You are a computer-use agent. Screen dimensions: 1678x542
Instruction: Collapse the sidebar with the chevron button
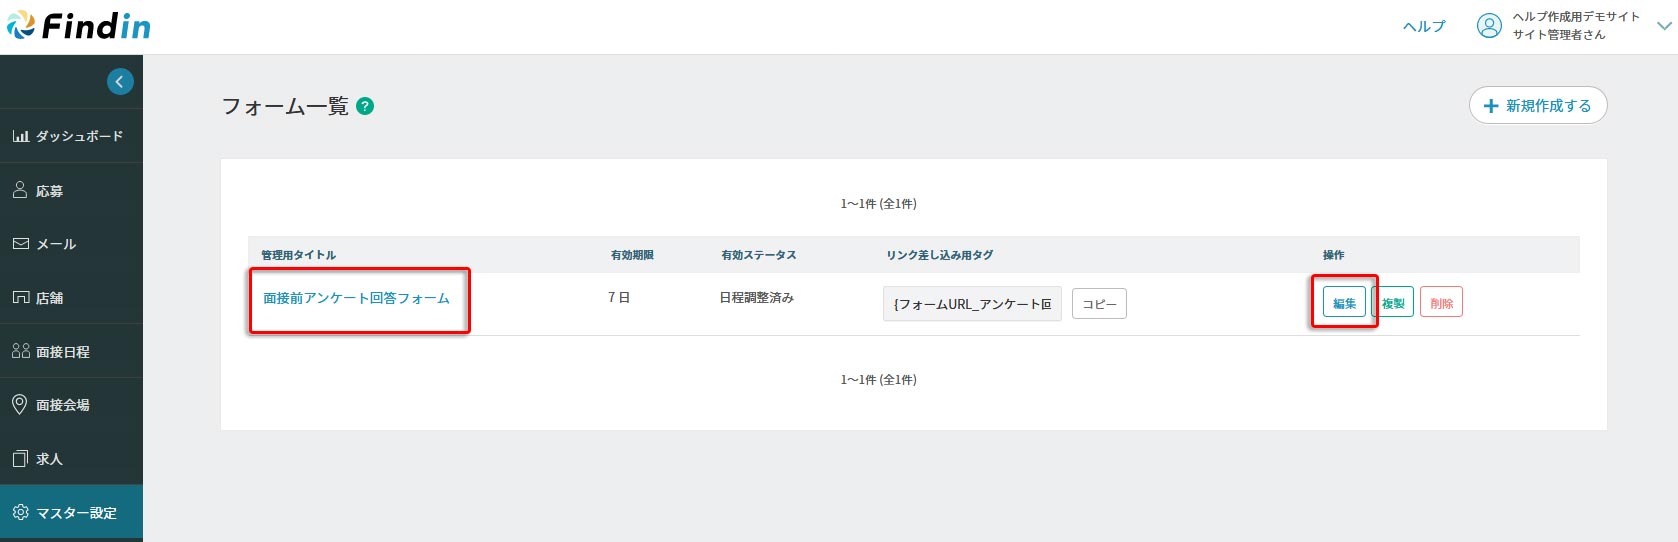coord(120,82)
